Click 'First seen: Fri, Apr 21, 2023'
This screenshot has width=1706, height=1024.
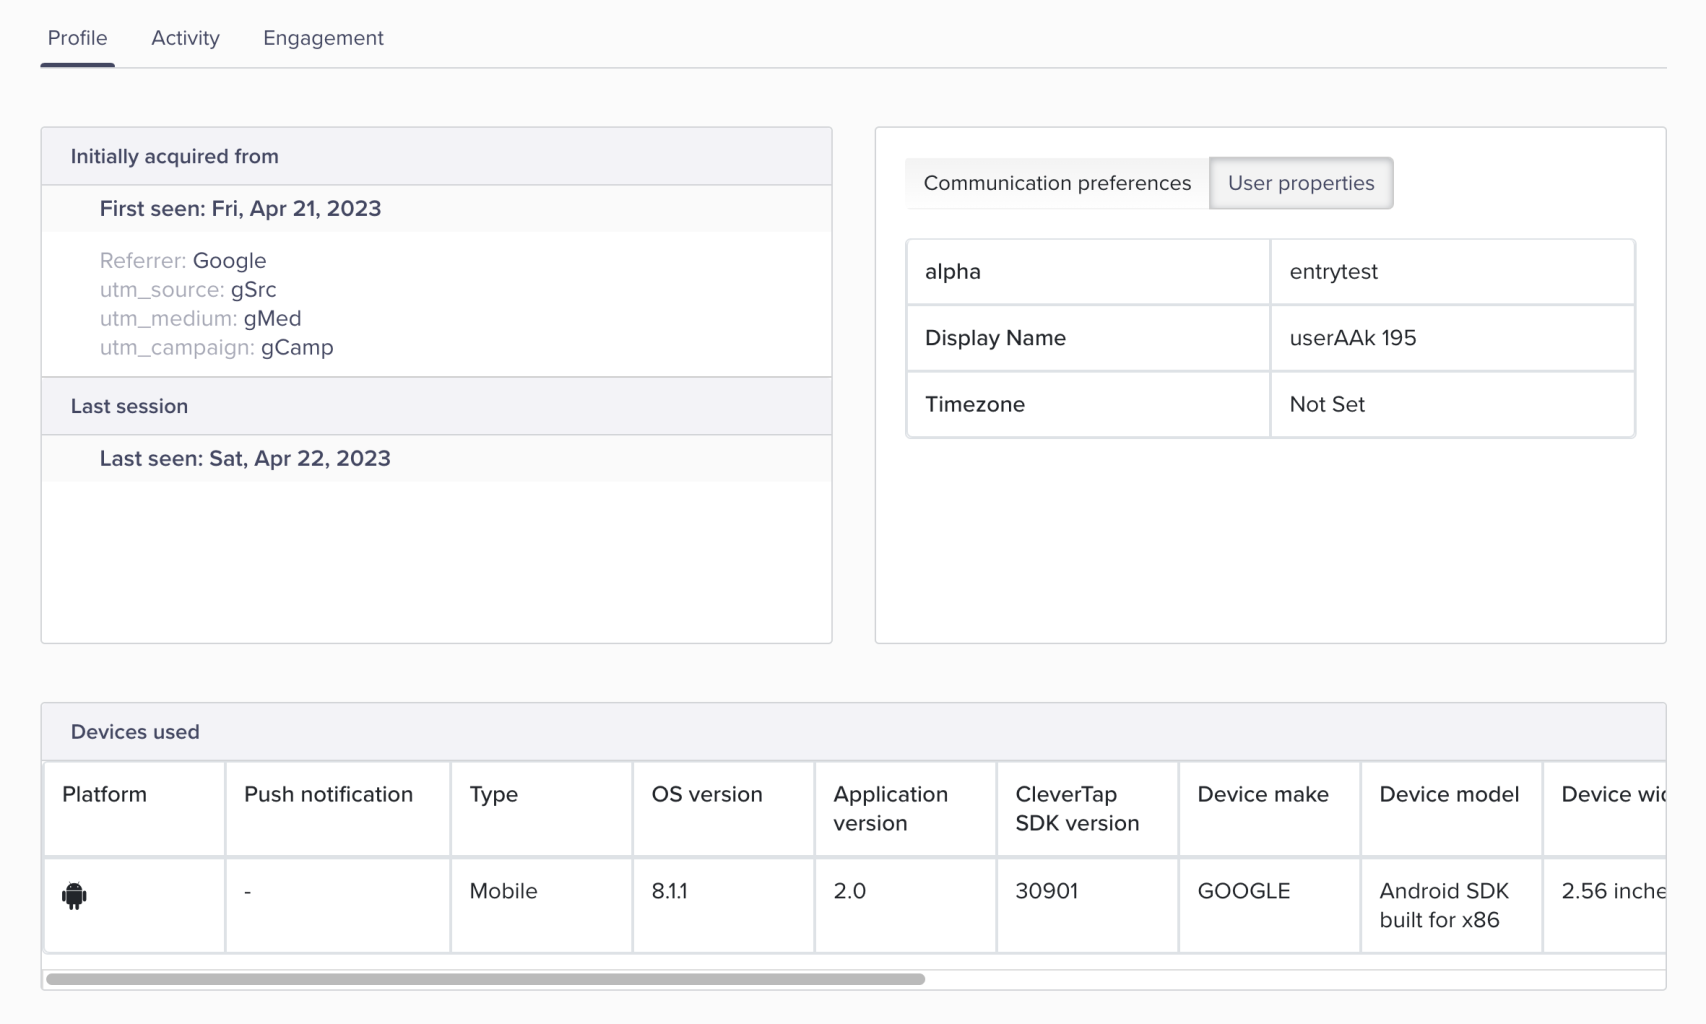tap(240, 208)
